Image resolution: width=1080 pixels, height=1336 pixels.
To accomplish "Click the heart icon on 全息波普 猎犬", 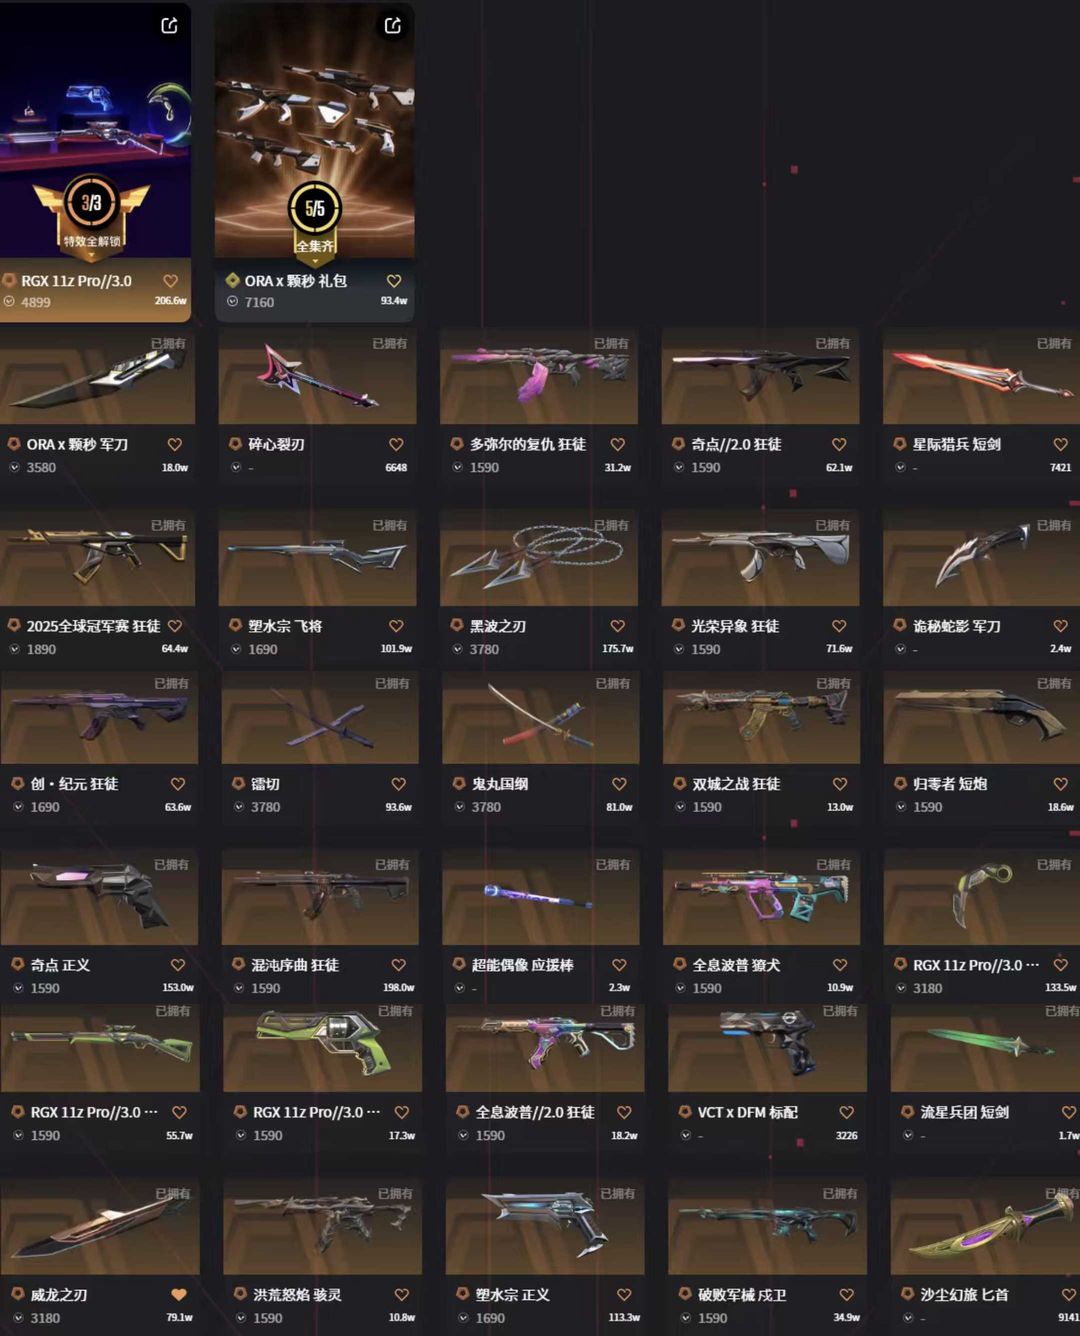I will (x=840, y=965).
